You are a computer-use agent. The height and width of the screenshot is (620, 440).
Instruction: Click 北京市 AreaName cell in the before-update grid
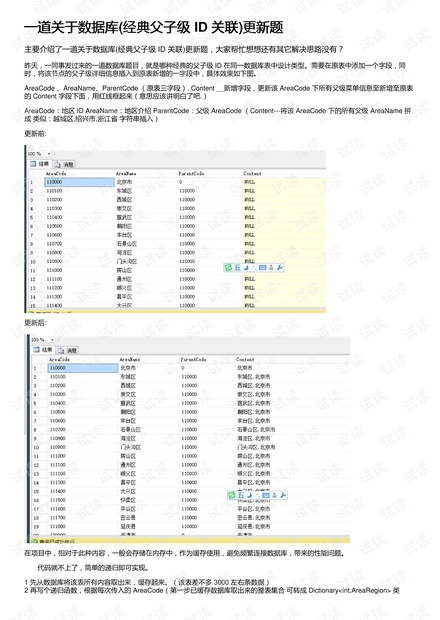[x=124, y=182]
